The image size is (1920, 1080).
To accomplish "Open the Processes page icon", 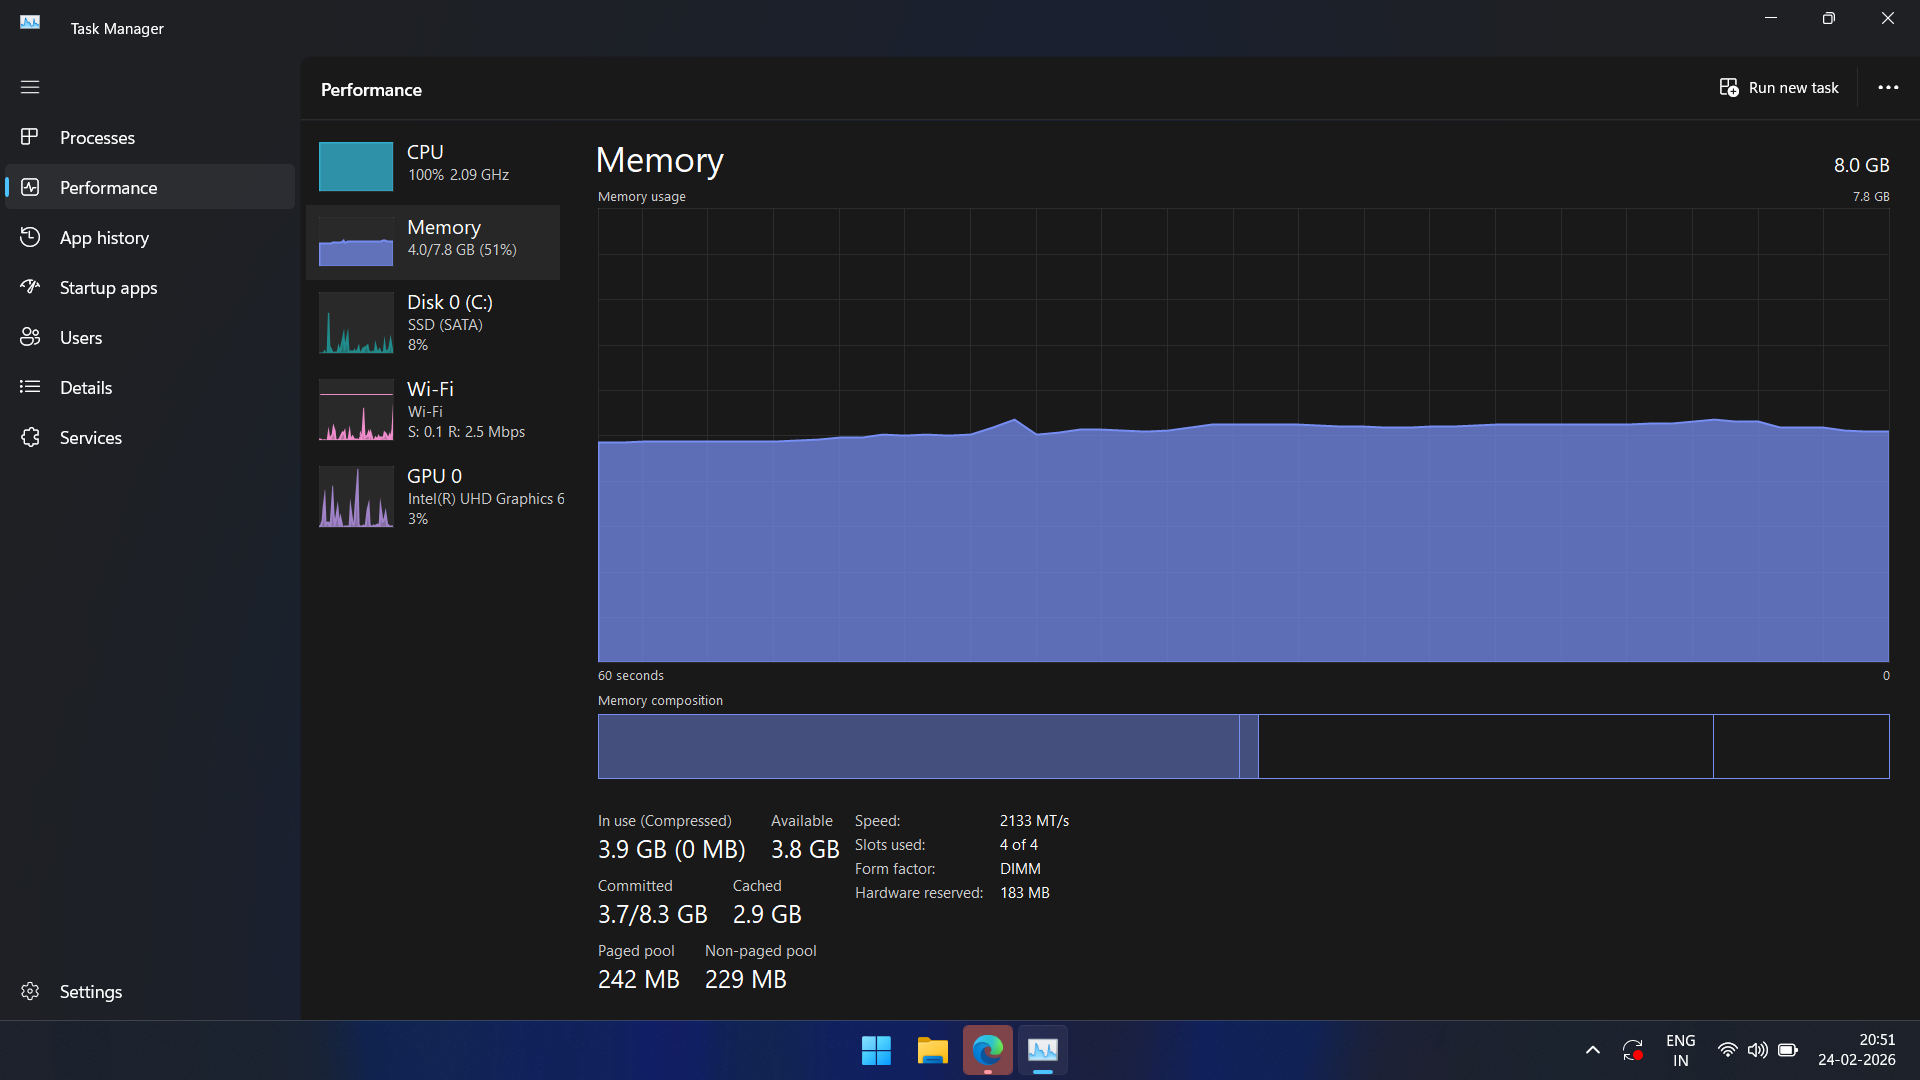I will [30, 137].
